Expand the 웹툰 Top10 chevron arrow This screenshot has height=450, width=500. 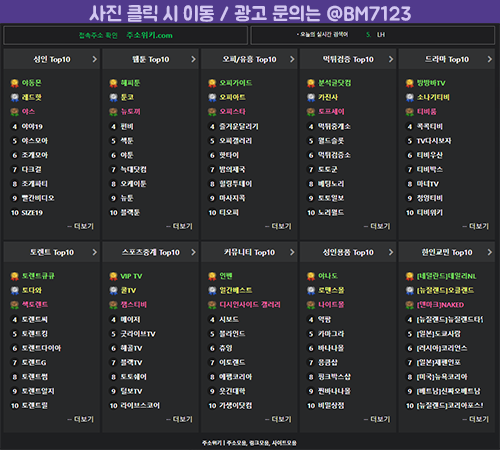[x=193, y=59]
